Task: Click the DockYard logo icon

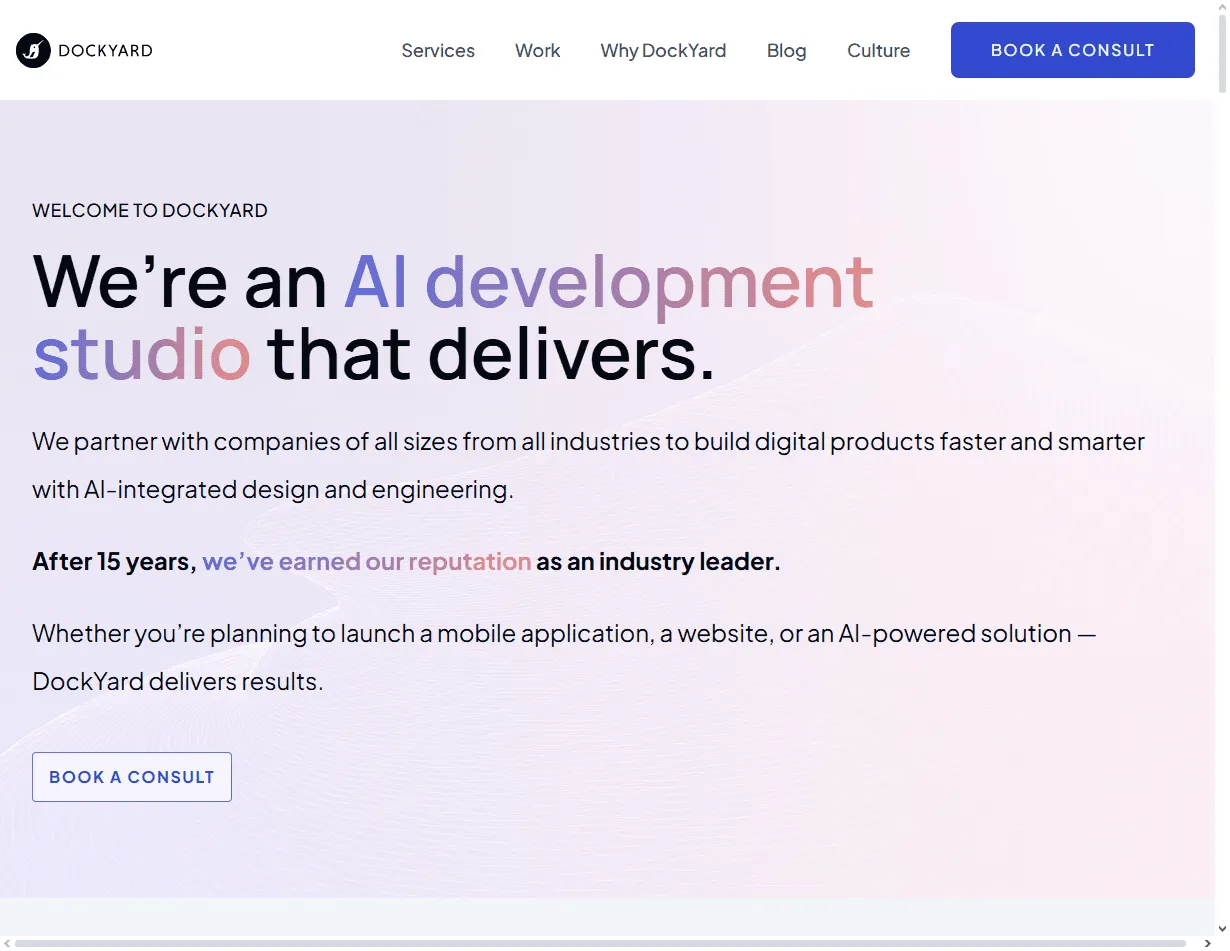Action: pos(34,50)
